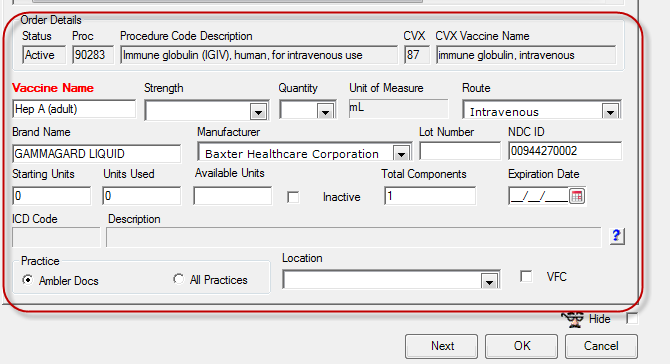Click the Next button
Viewport: 670px width, 364px height.
pyautogui.click(x=441, y=346)
